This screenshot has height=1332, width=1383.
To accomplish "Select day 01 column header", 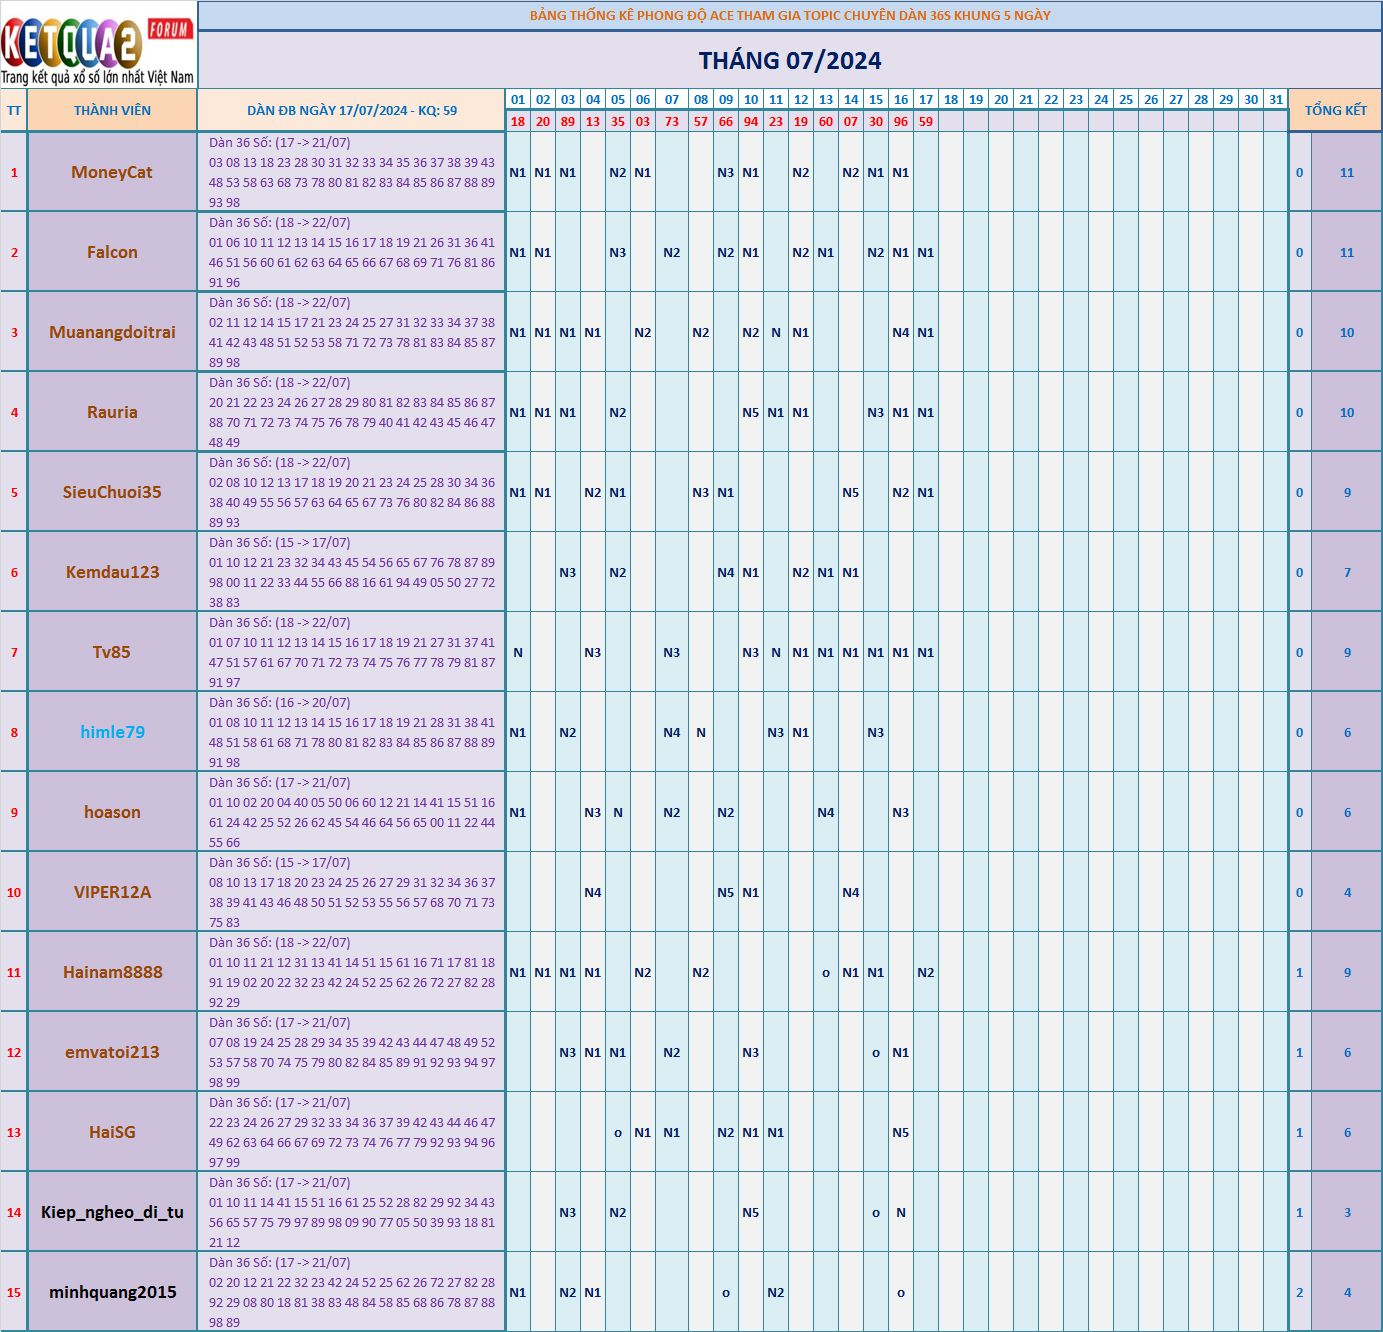I will 518,99.
